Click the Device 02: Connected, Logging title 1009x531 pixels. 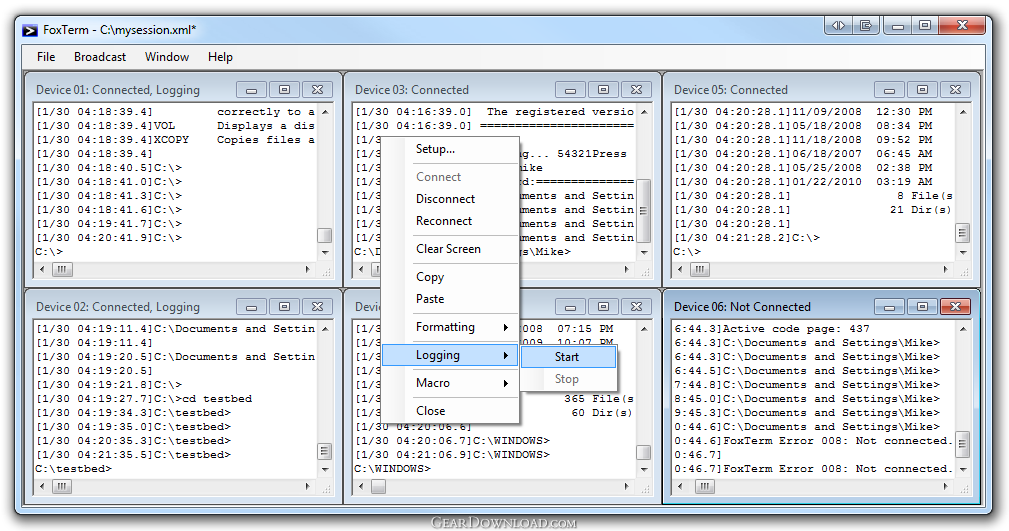(x=118, y=307)
